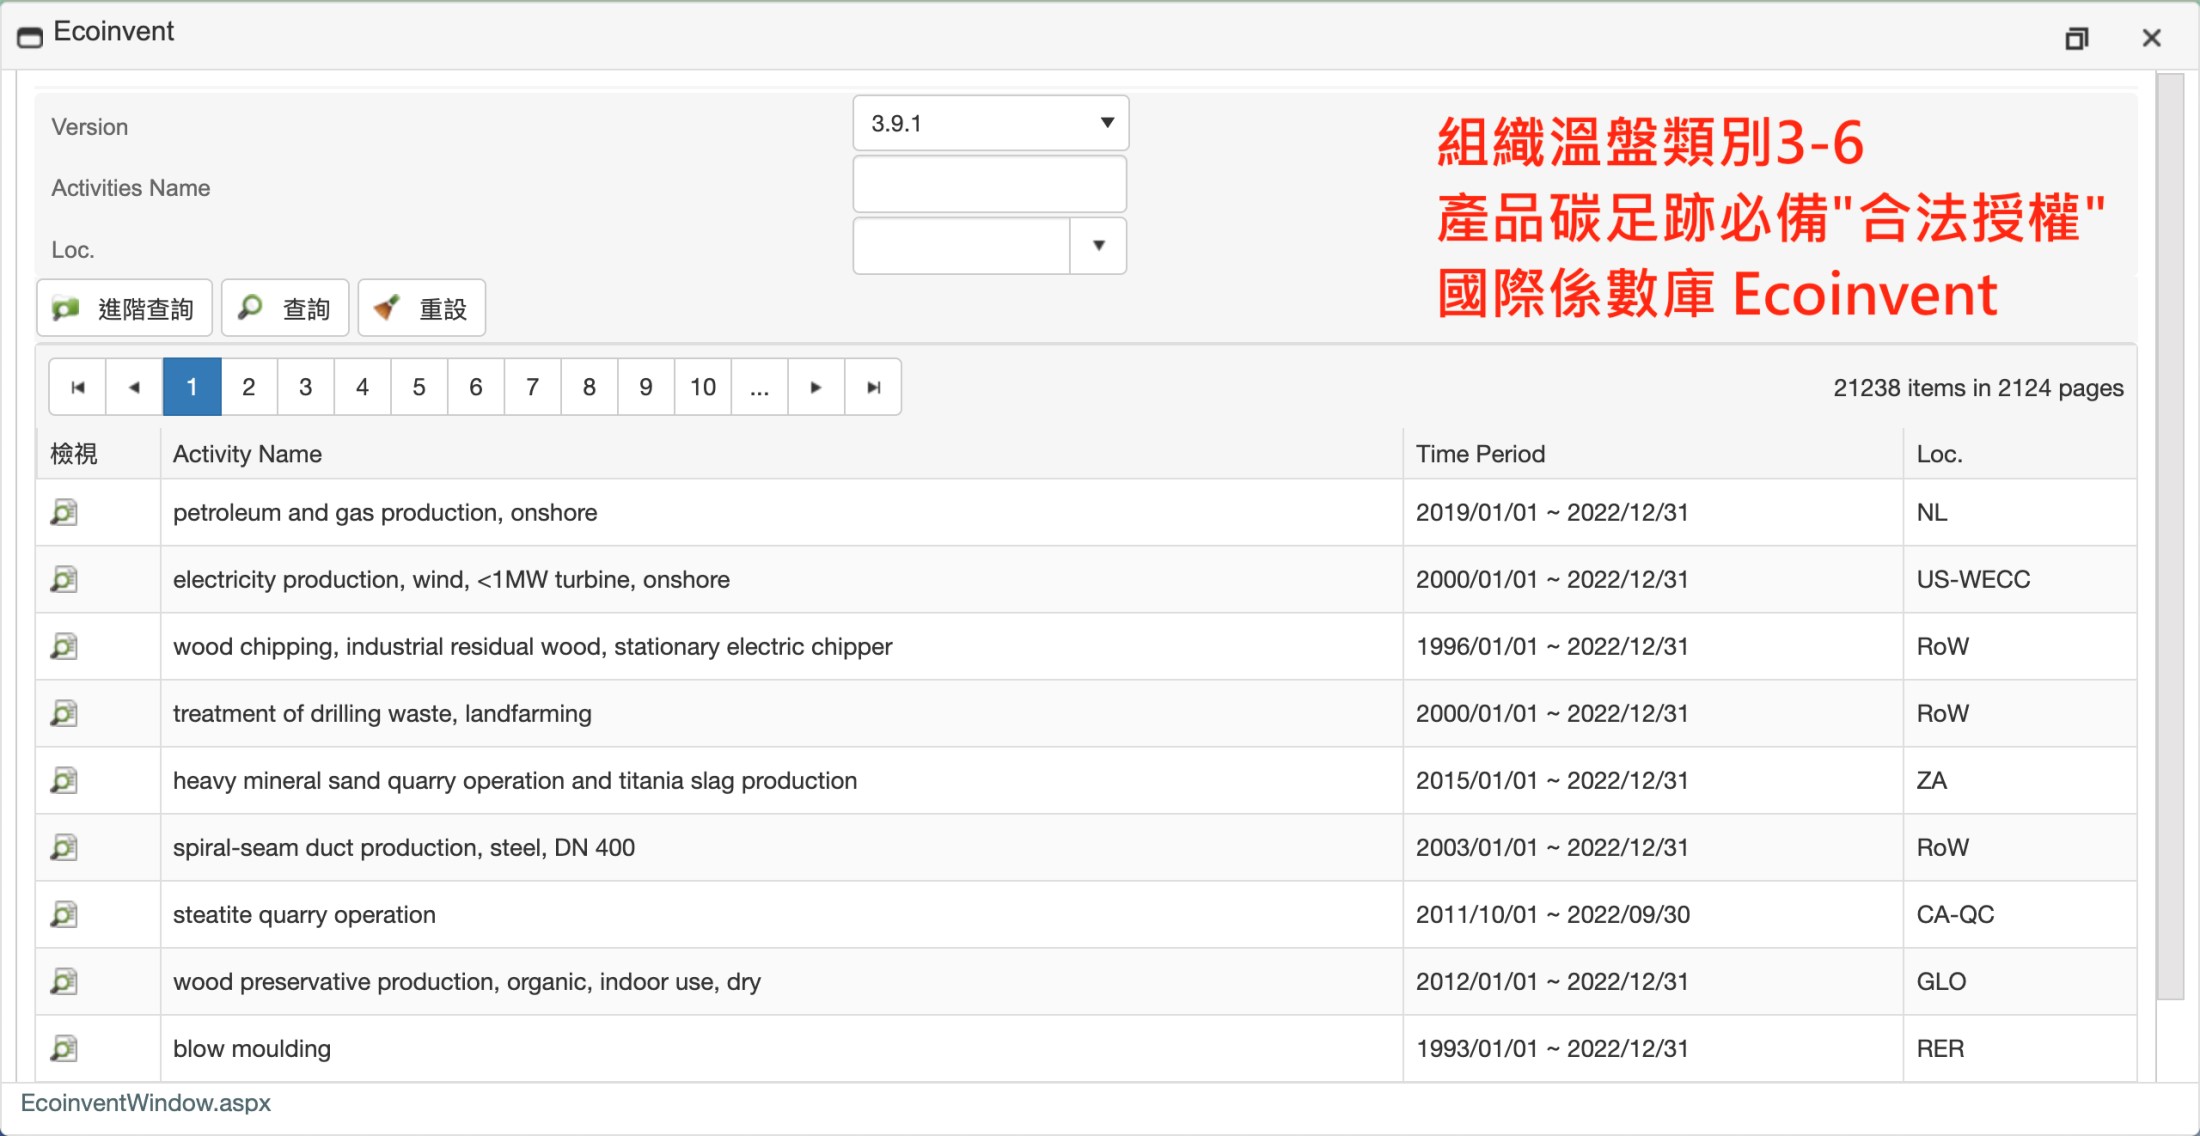Select page 1 in pagination
Screen dimensions: 2200x1136
click(192, 387)
